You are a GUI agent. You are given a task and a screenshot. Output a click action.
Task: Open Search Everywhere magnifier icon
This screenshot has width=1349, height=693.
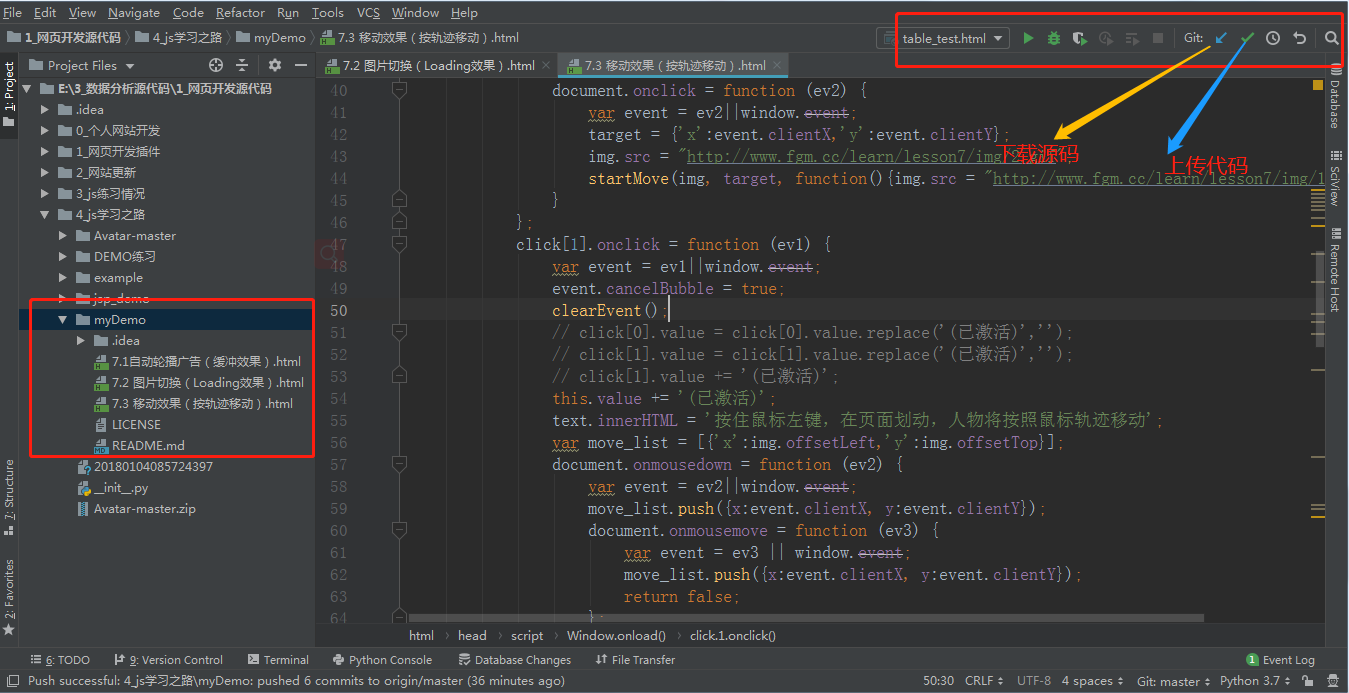tap(1332, 38)
